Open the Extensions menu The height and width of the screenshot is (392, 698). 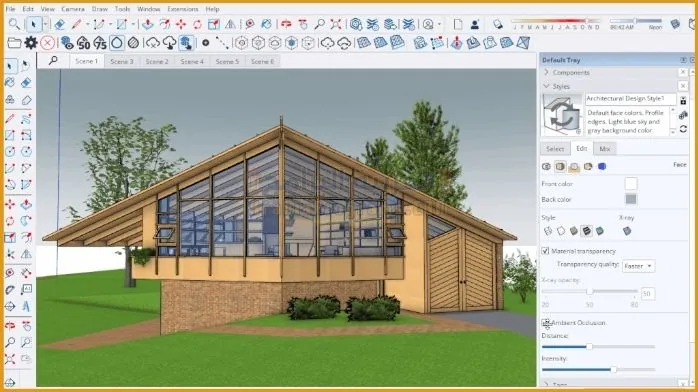(x=183, y=9)
